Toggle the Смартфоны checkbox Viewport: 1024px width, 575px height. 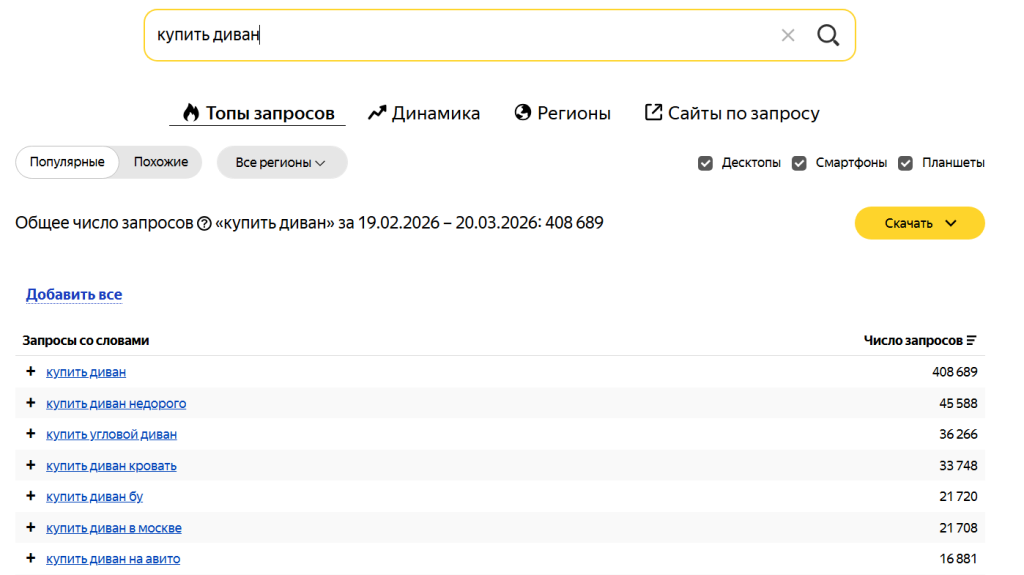(x=799, y=163)
